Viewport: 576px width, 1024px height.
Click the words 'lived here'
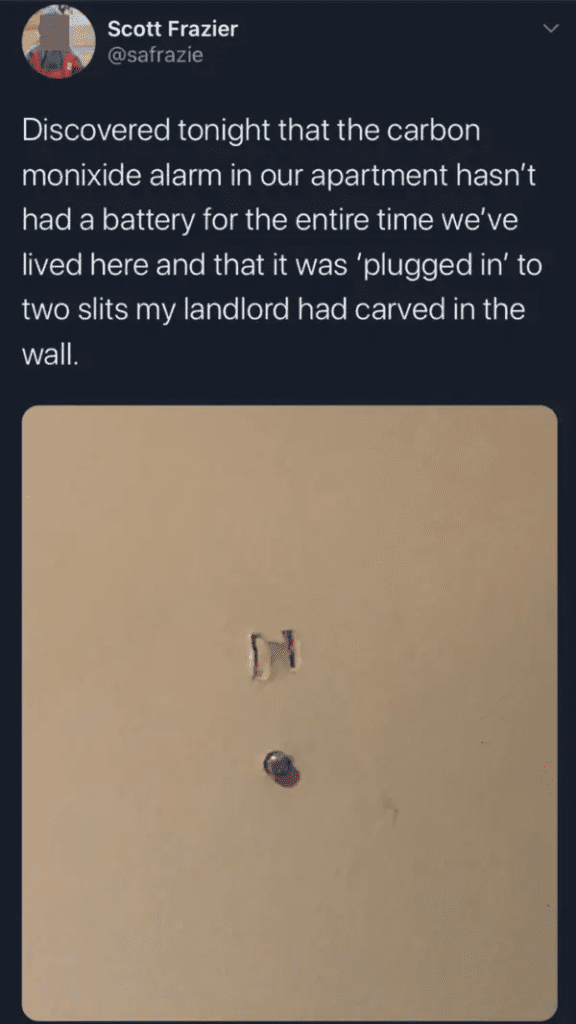(82, 265)
